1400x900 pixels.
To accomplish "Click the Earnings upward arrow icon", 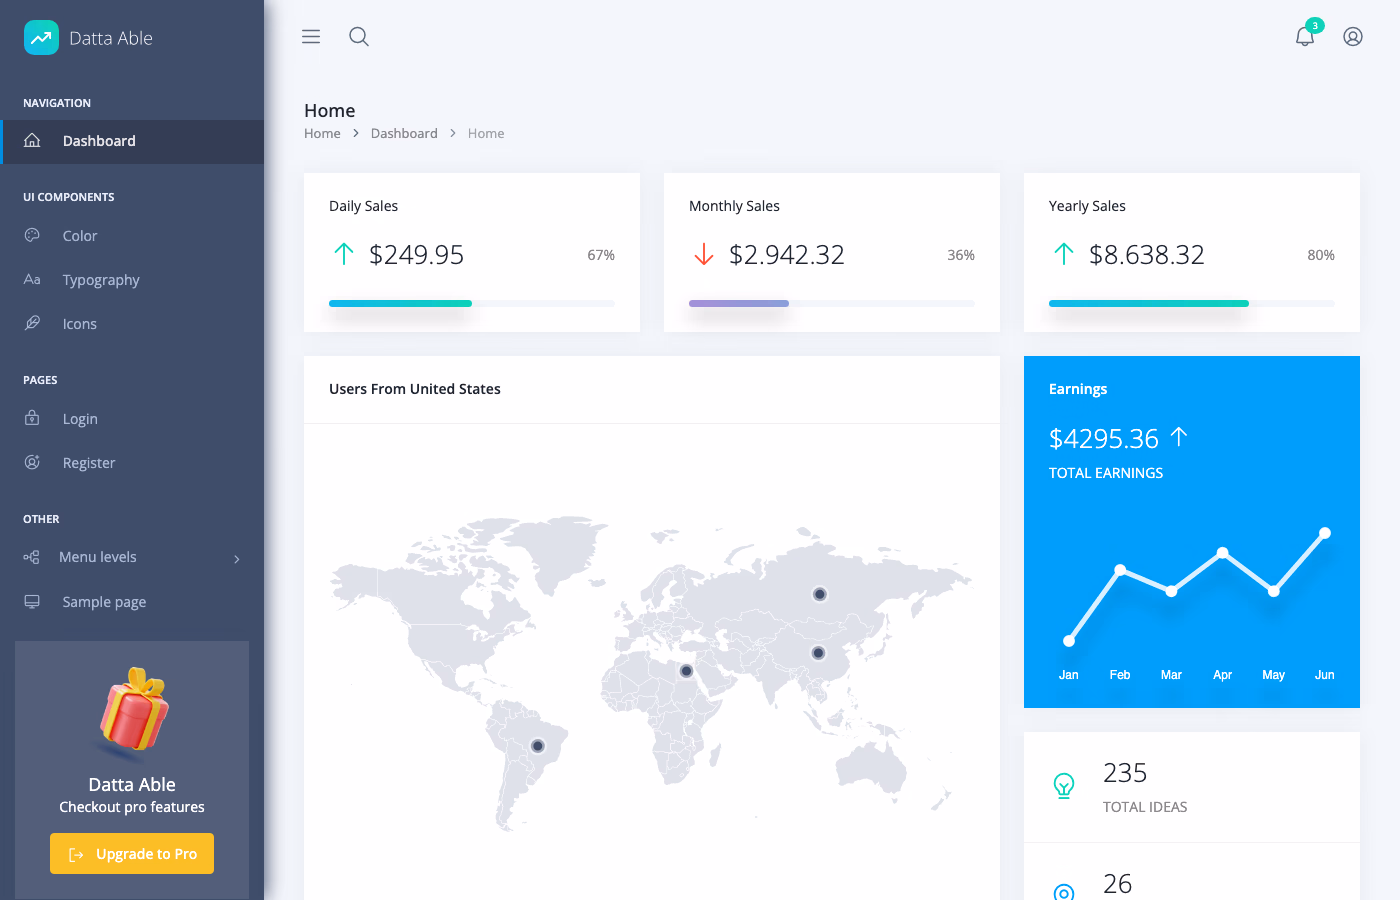I will point(1179,437).
